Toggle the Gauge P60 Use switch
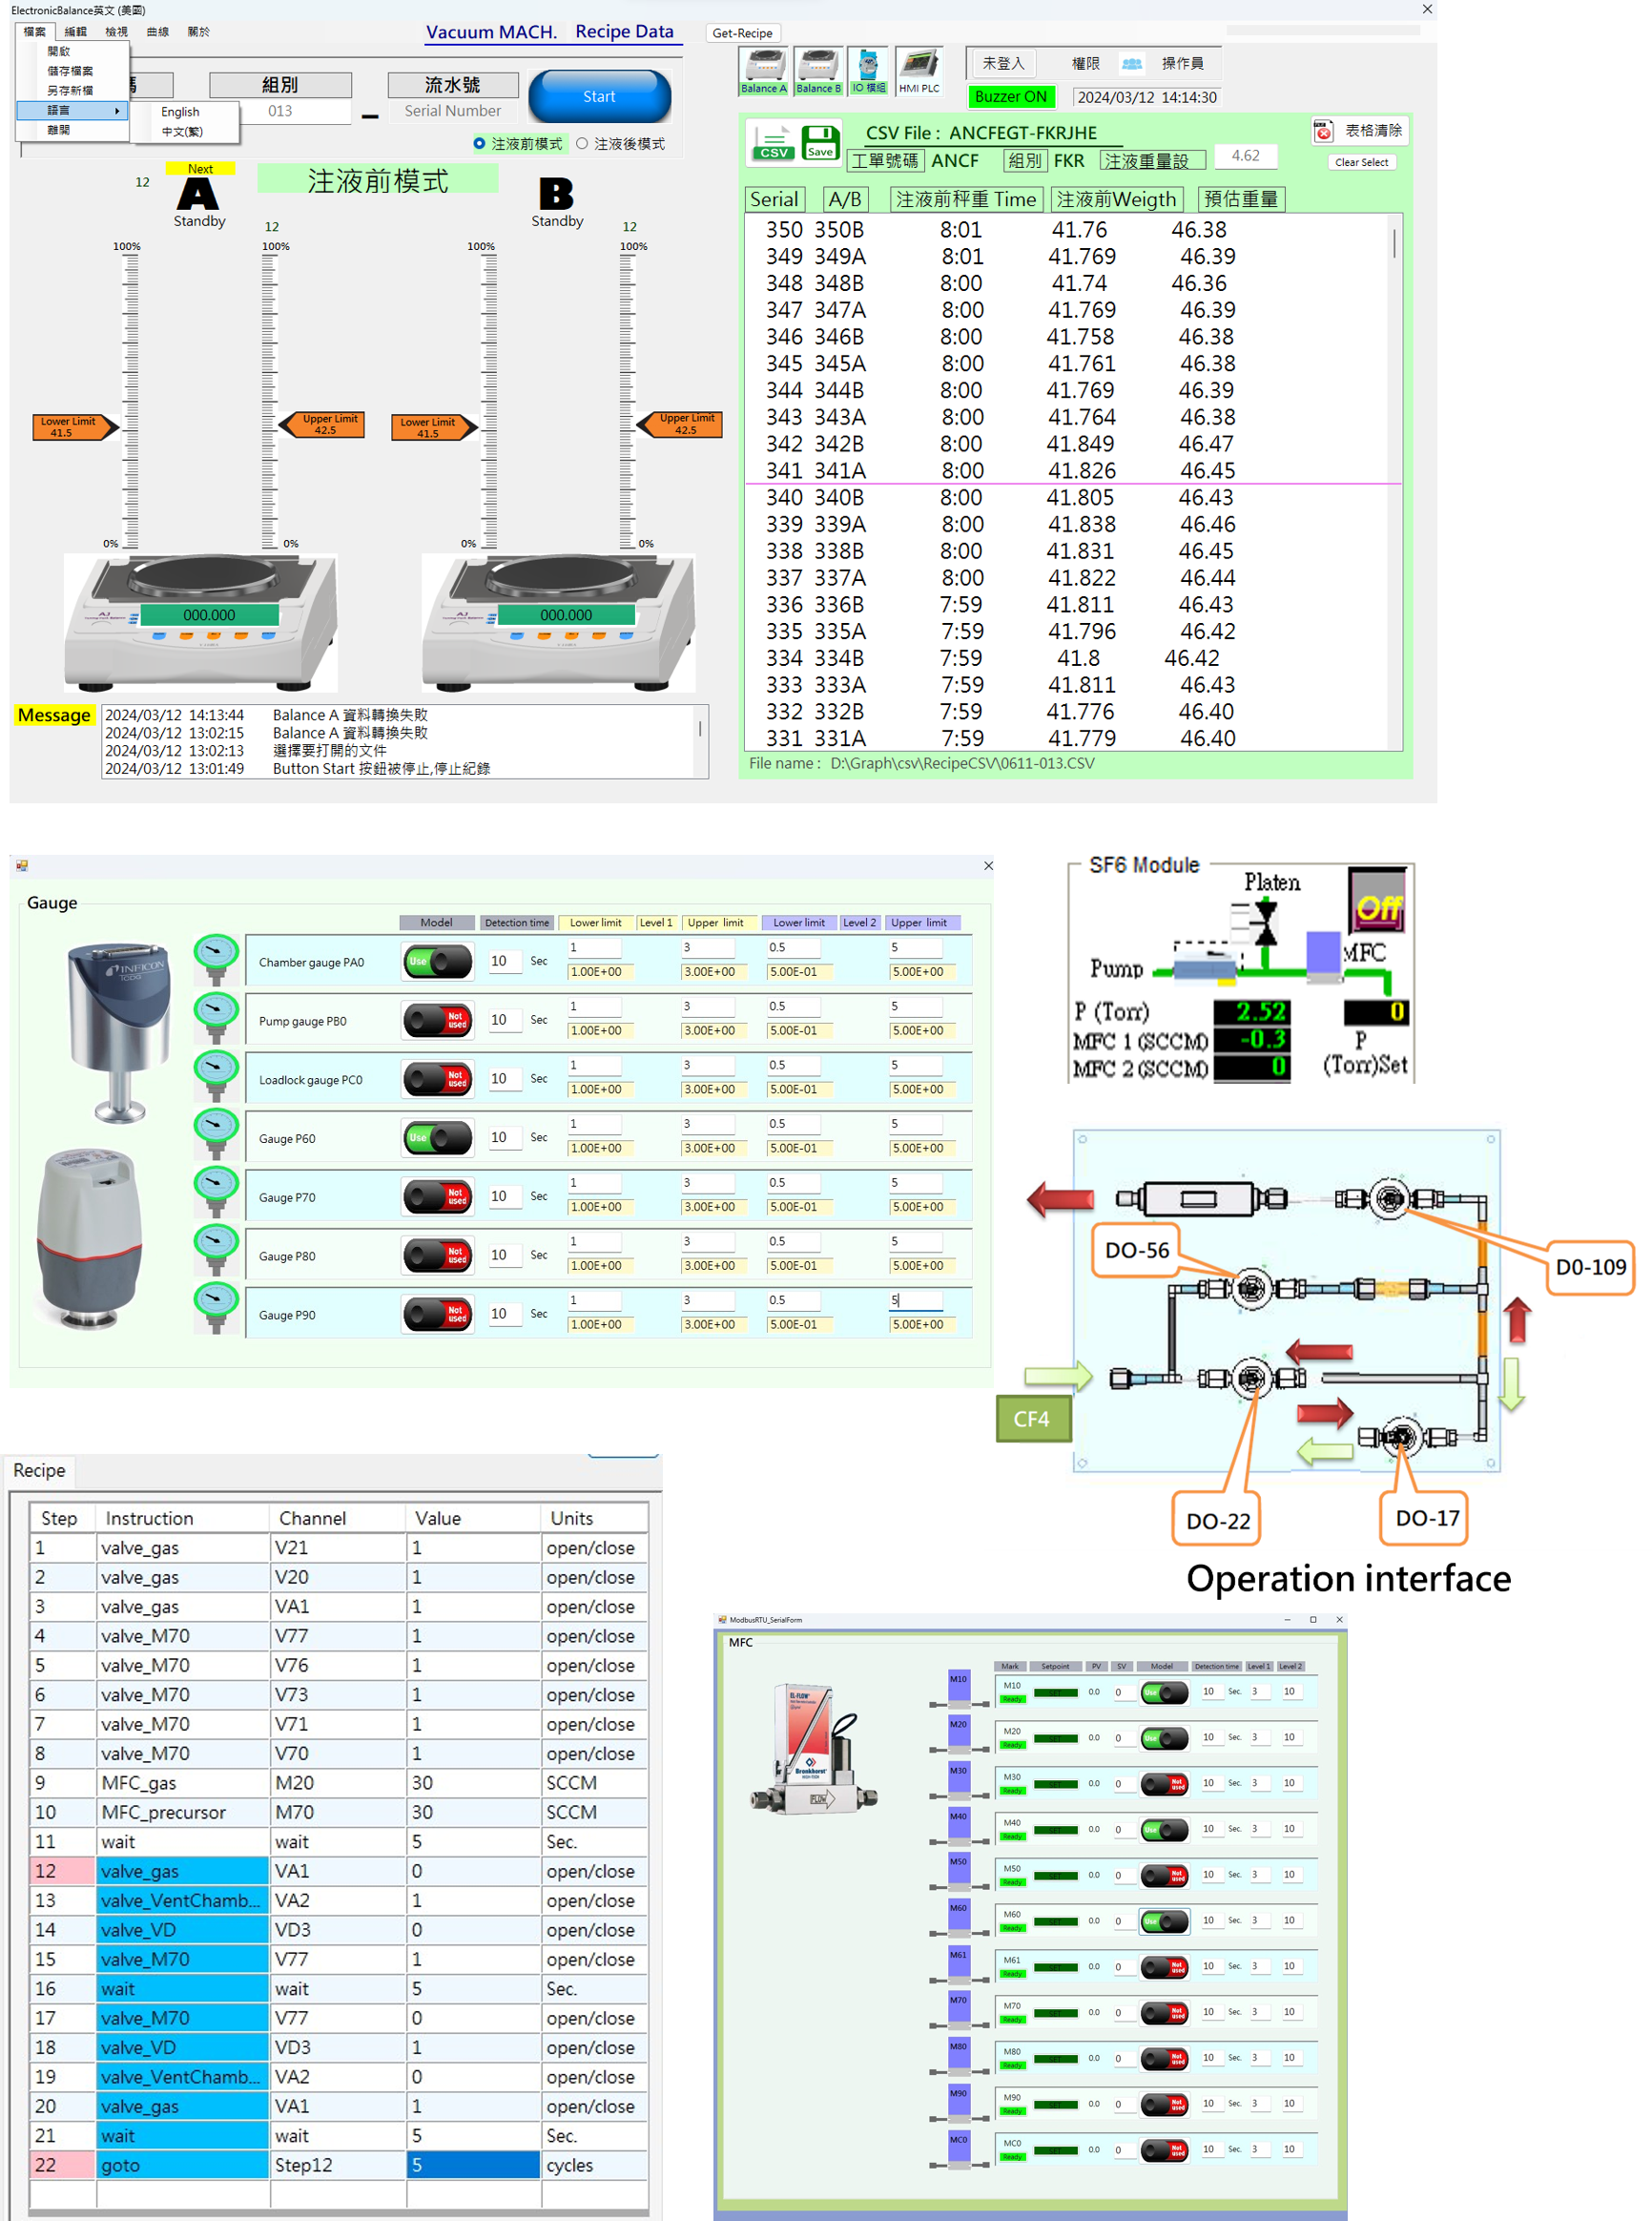The width and height of the screenshot is (1652, 2221). [438, 1138]
